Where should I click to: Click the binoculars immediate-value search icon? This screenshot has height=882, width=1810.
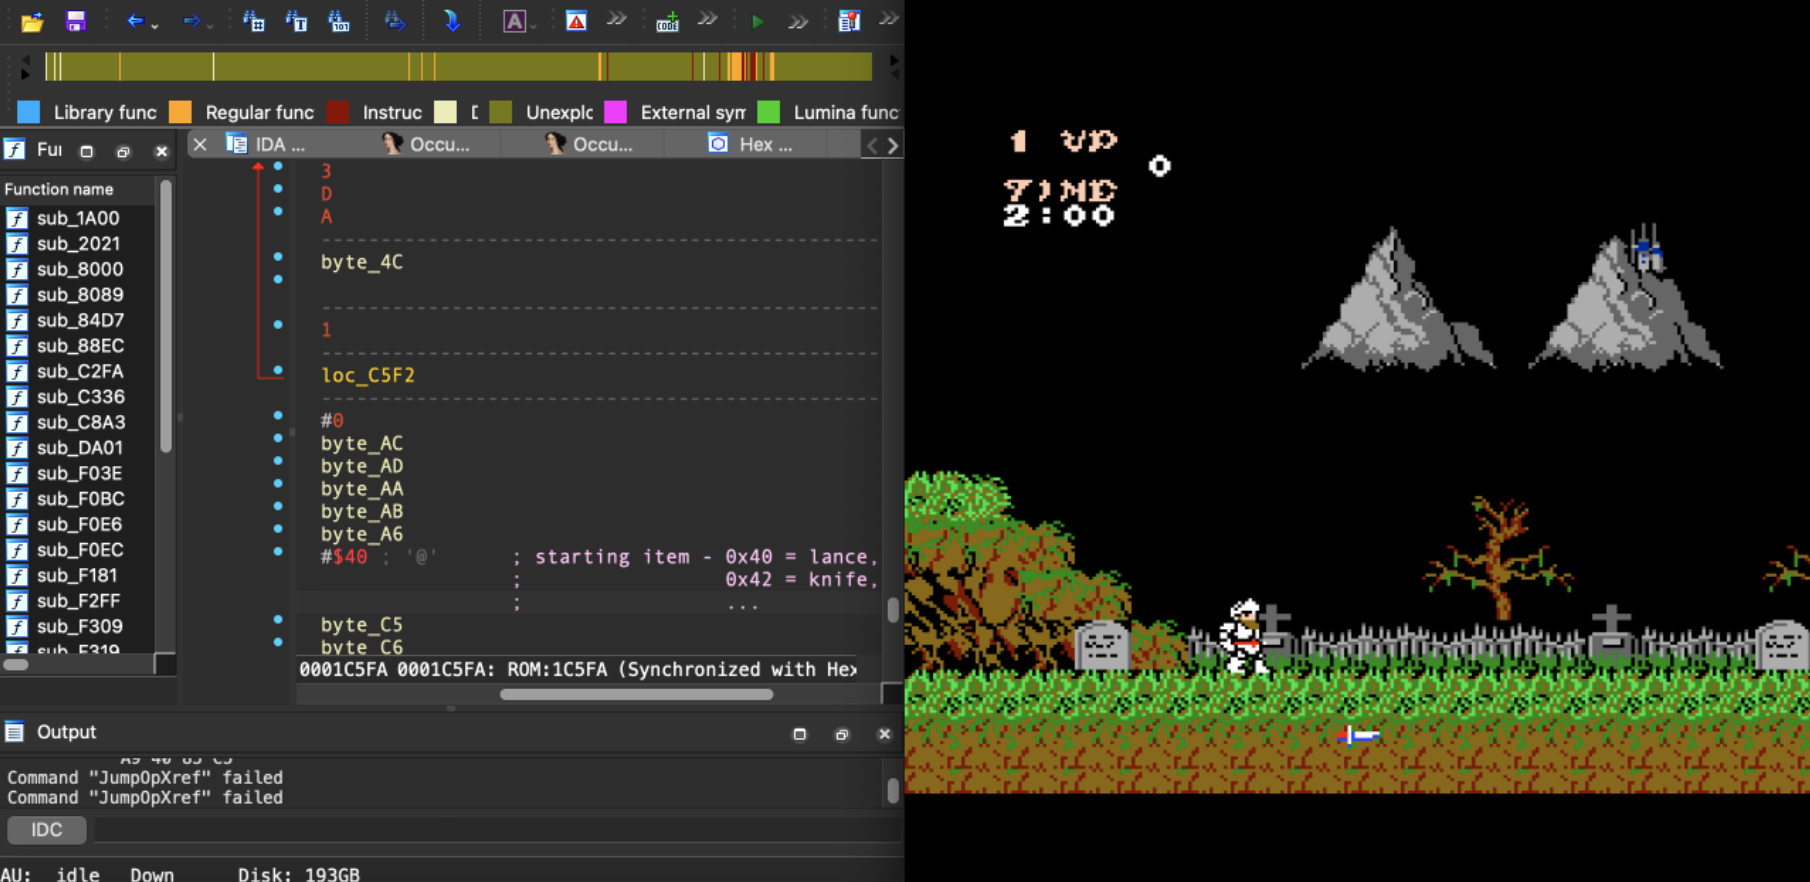(253, 21)
